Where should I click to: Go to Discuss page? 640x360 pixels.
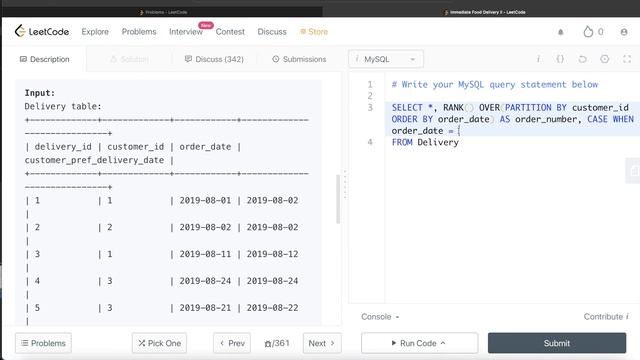point(272,31)
